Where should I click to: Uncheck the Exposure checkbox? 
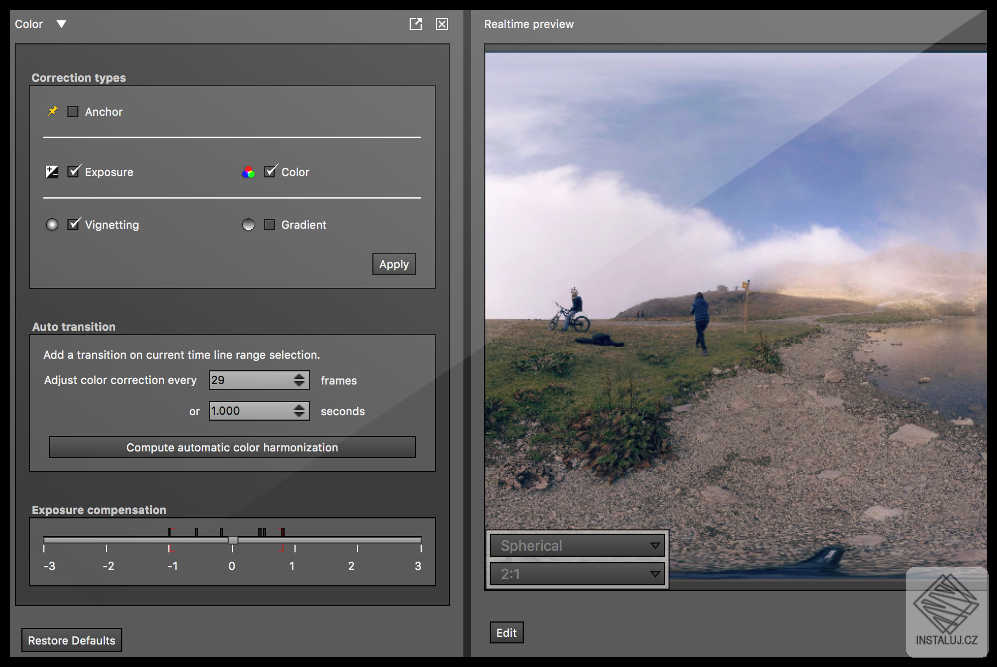pos(74,171)
